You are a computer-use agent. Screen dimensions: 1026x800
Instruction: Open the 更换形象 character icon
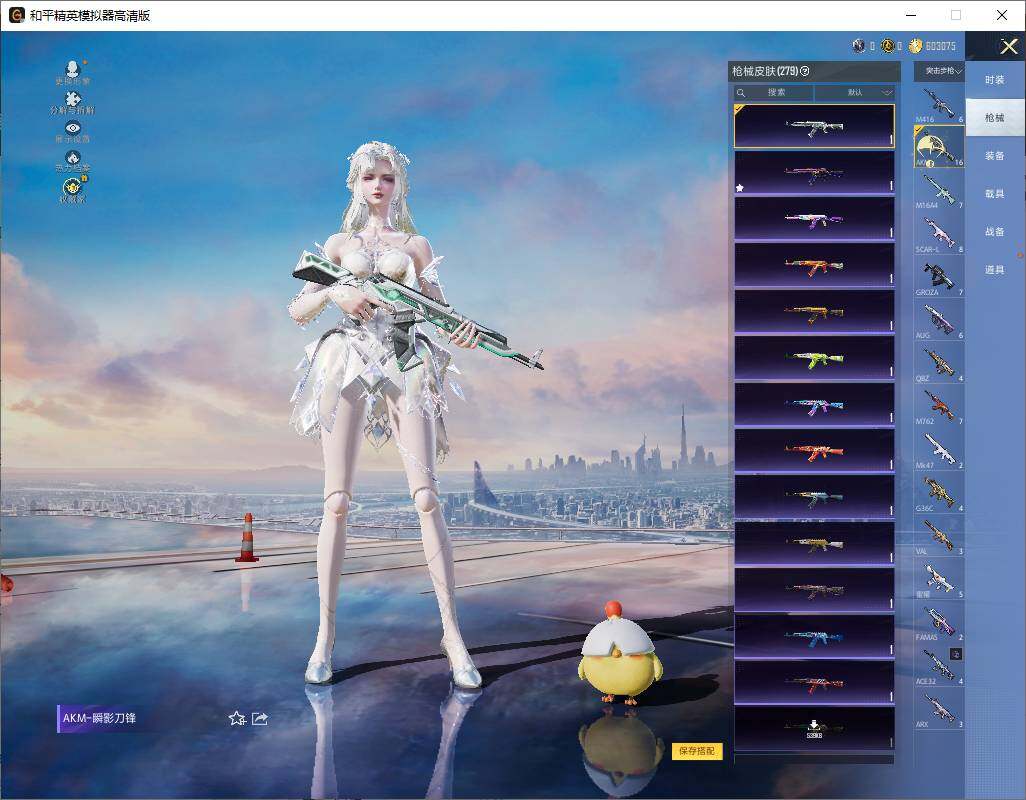pos(73,69)
